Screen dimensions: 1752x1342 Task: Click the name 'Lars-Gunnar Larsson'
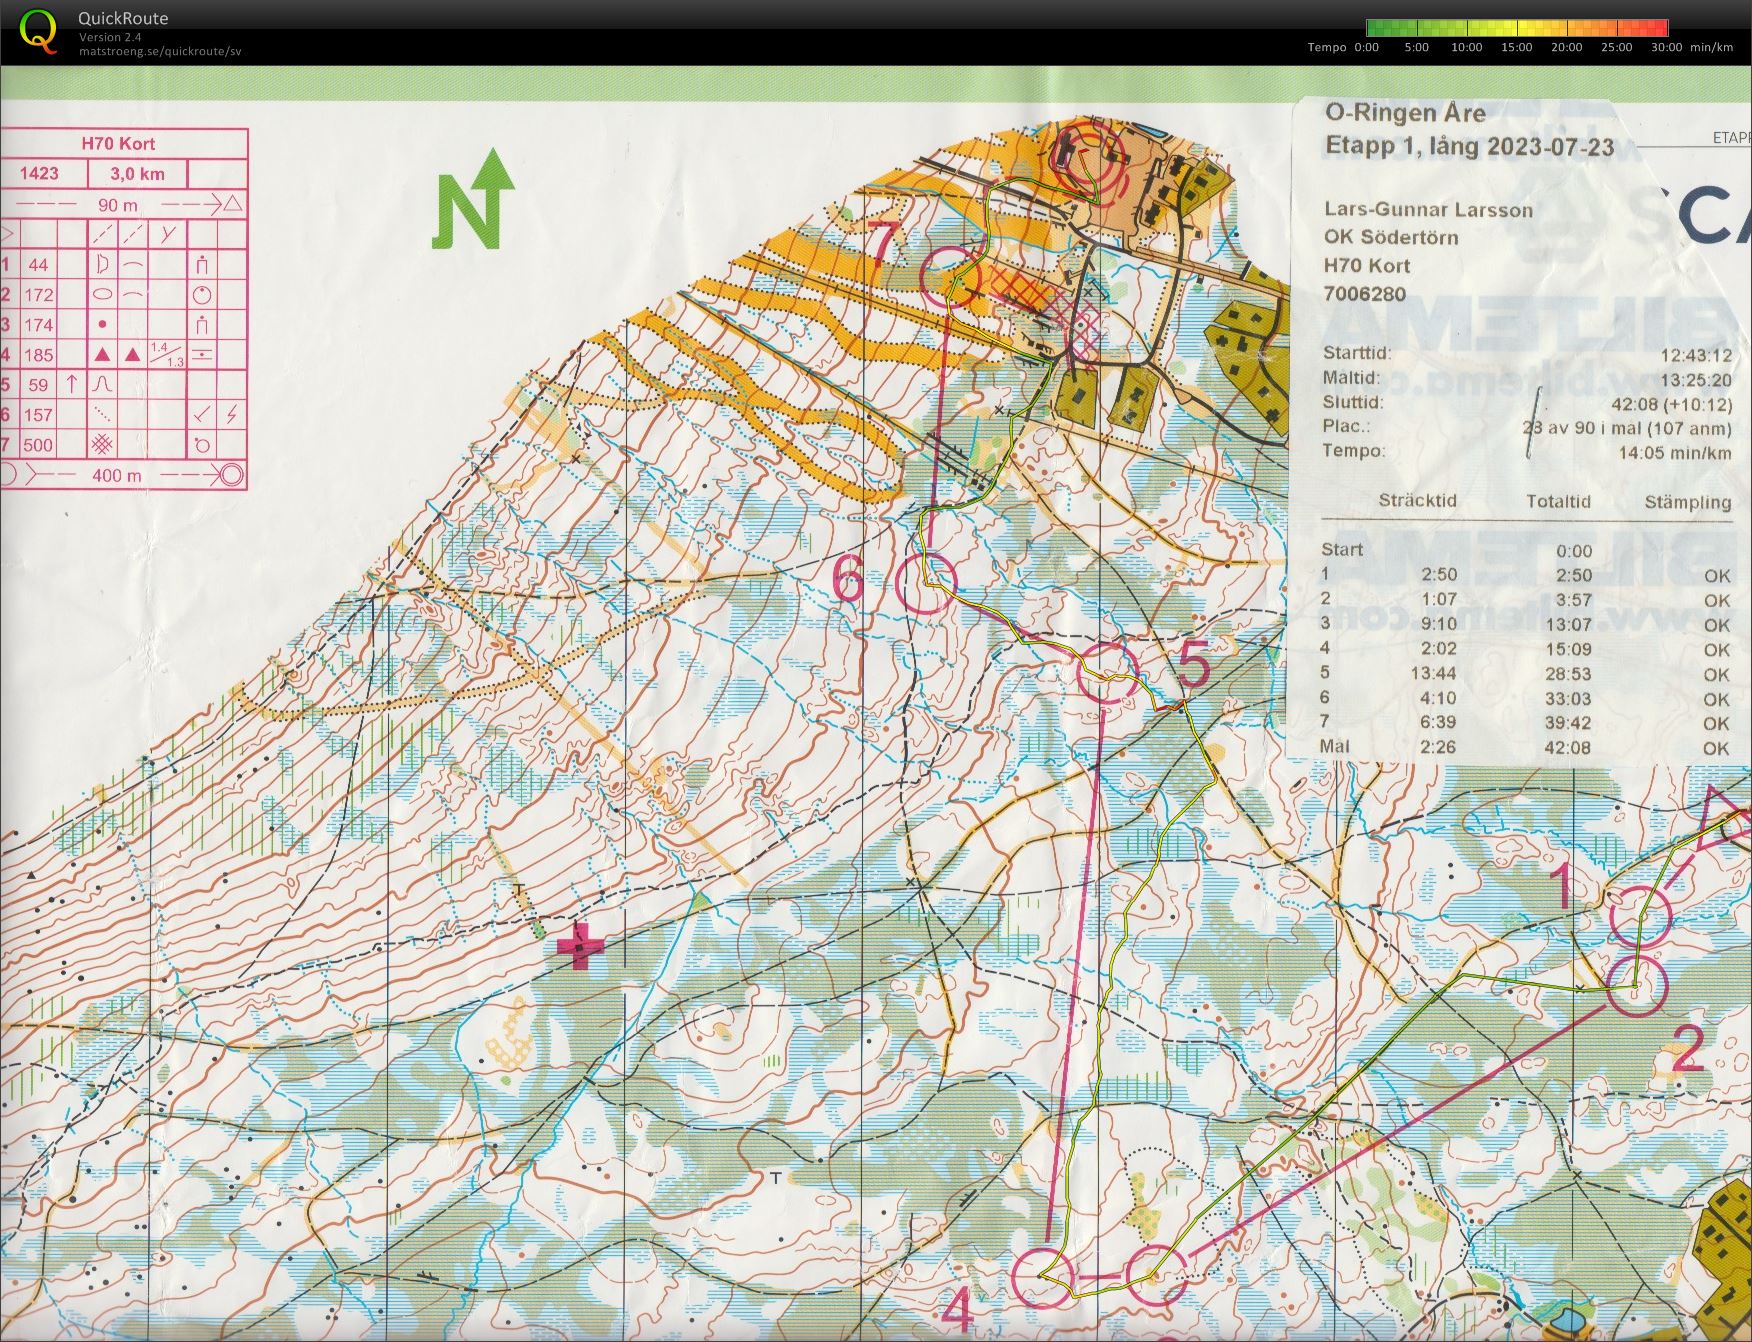click(1428, 209)
